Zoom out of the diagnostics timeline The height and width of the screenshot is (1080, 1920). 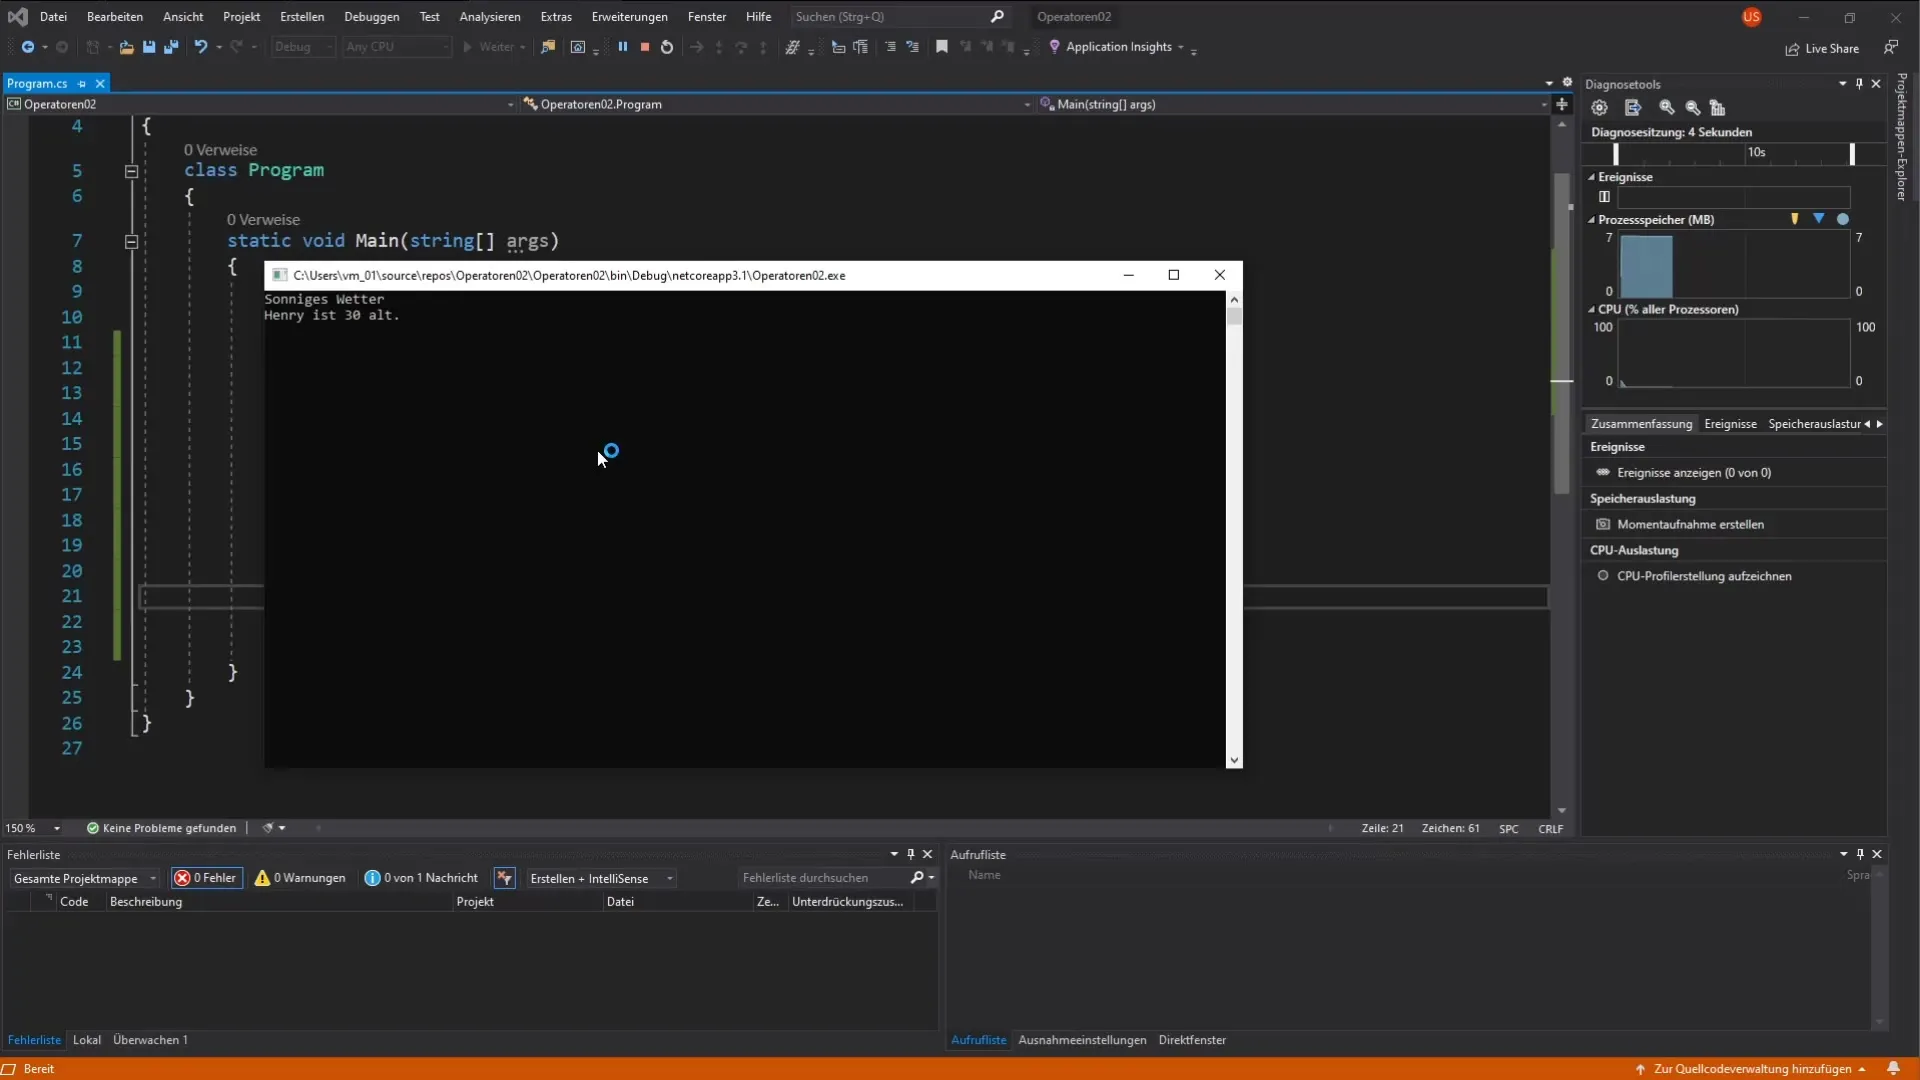pos(1692,107)
